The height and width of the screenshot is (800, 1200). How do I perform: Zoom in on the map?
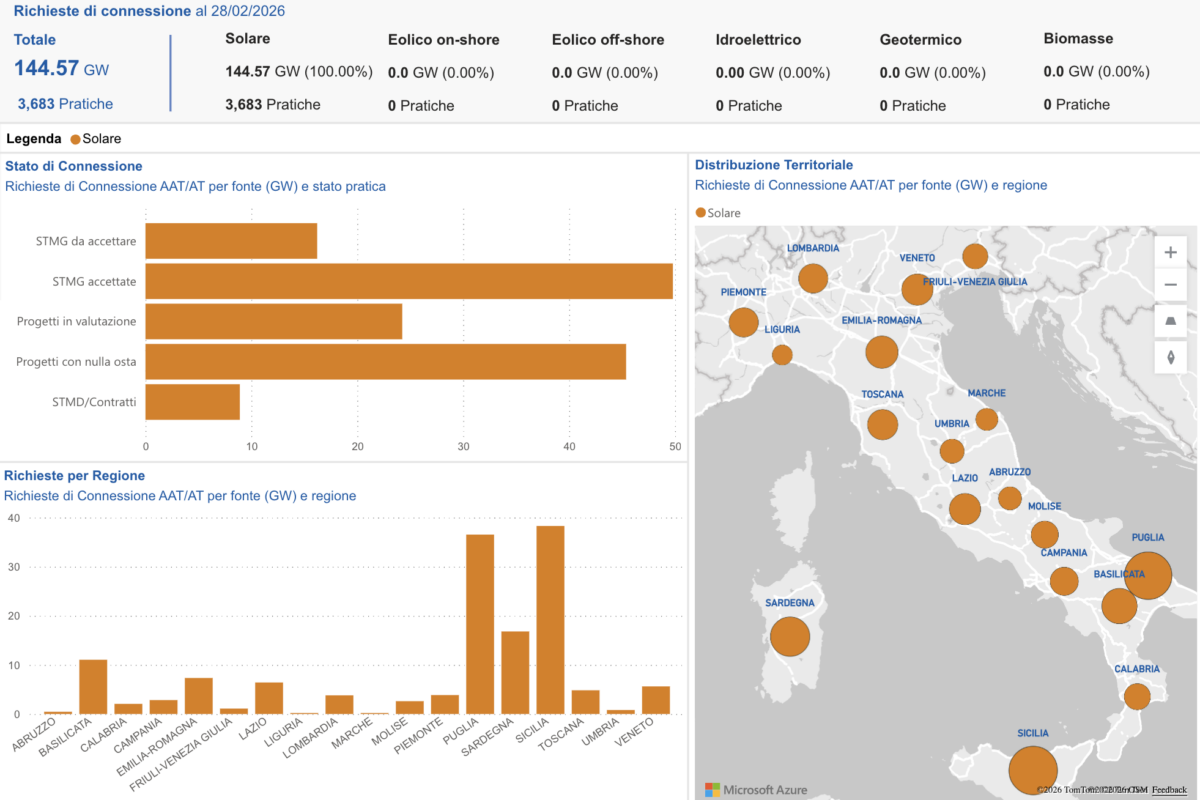[1170, 252]
